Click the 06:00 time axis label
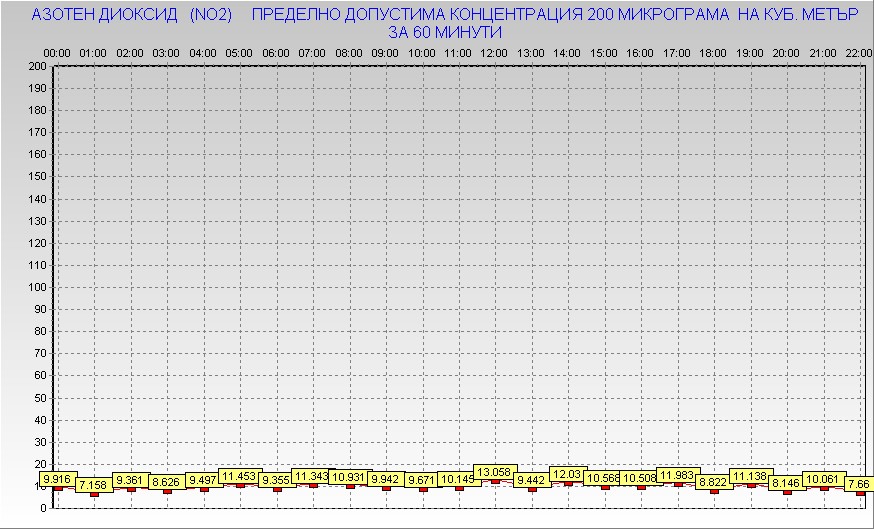The width and height of the screenshot is (874, 529). tap(275, 52)
